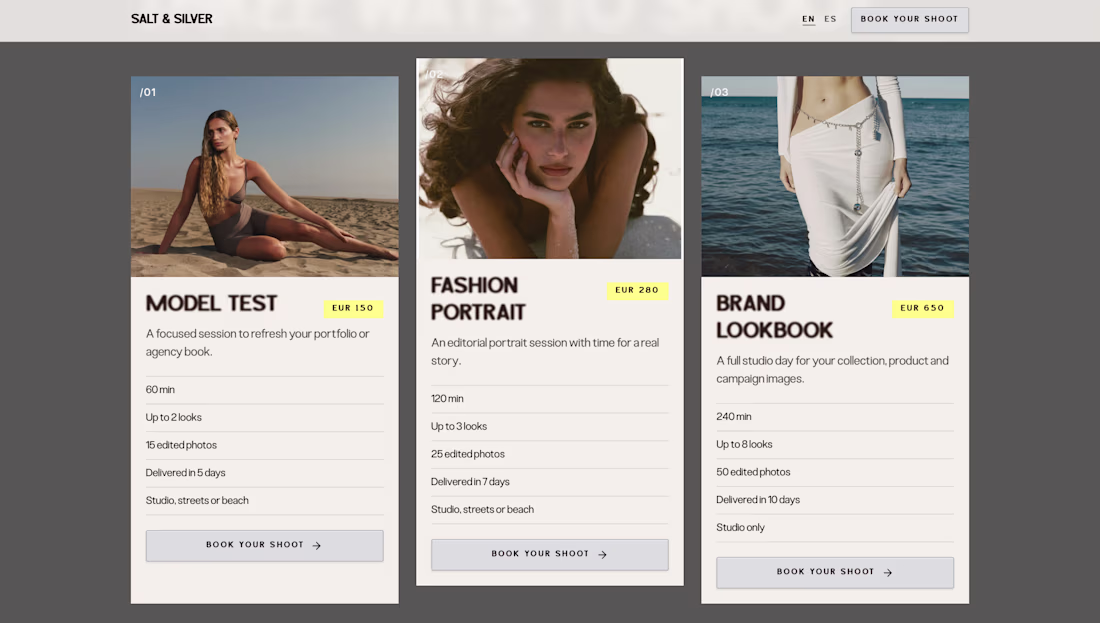Select the Brand Lookbook heading
Screen dimensions: 1100x623
click(x=774, y=316)
